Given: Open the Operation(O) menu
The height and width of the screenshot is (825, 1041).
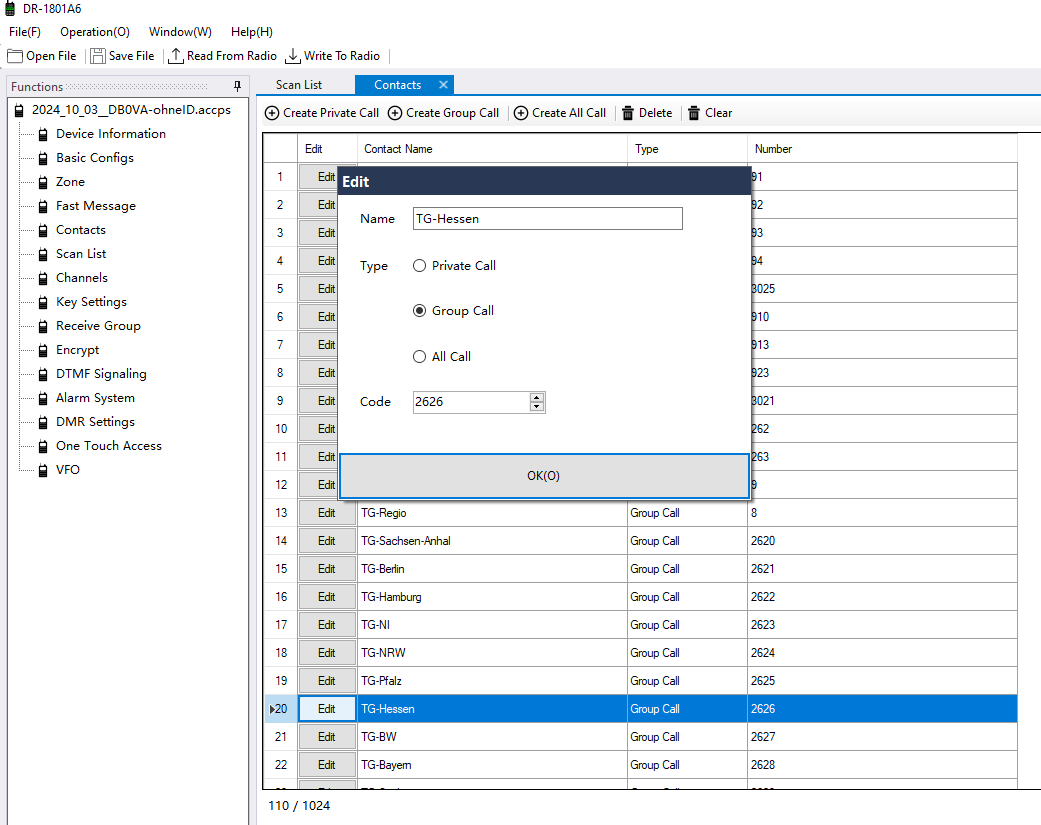Looking at the screenshot, I should click(95, 32).
